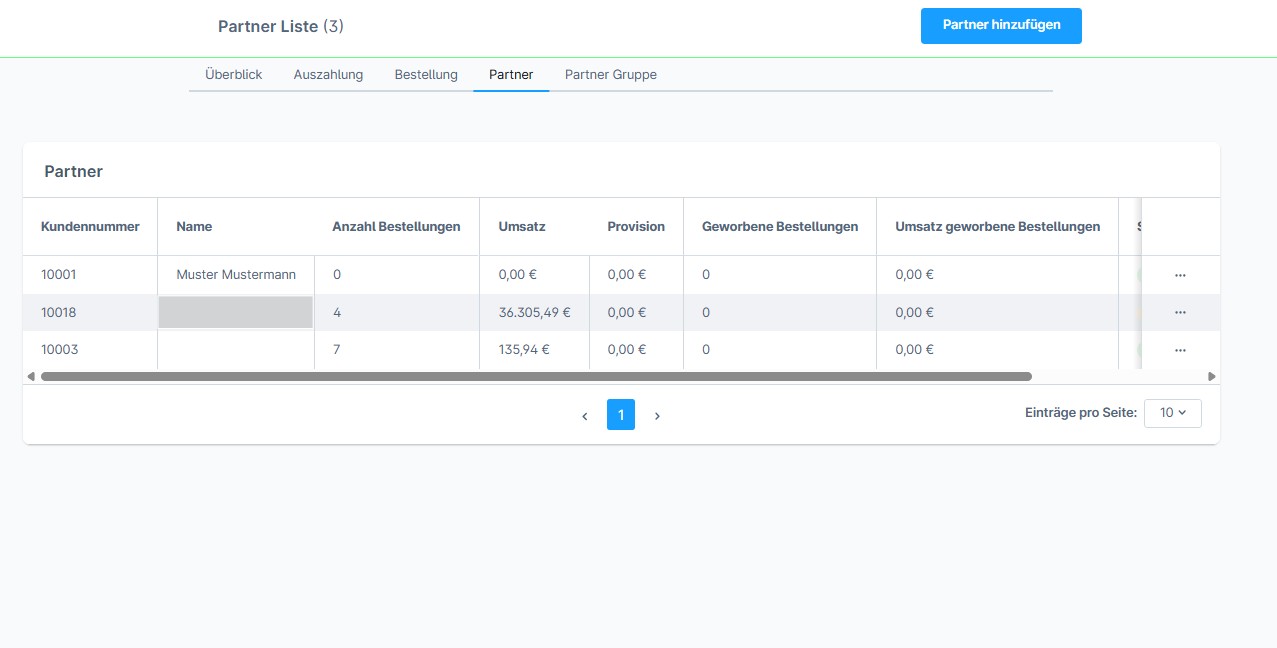Open actions menu for customer 10001
Screen dimensions: 1277x648
point(1180,275)
